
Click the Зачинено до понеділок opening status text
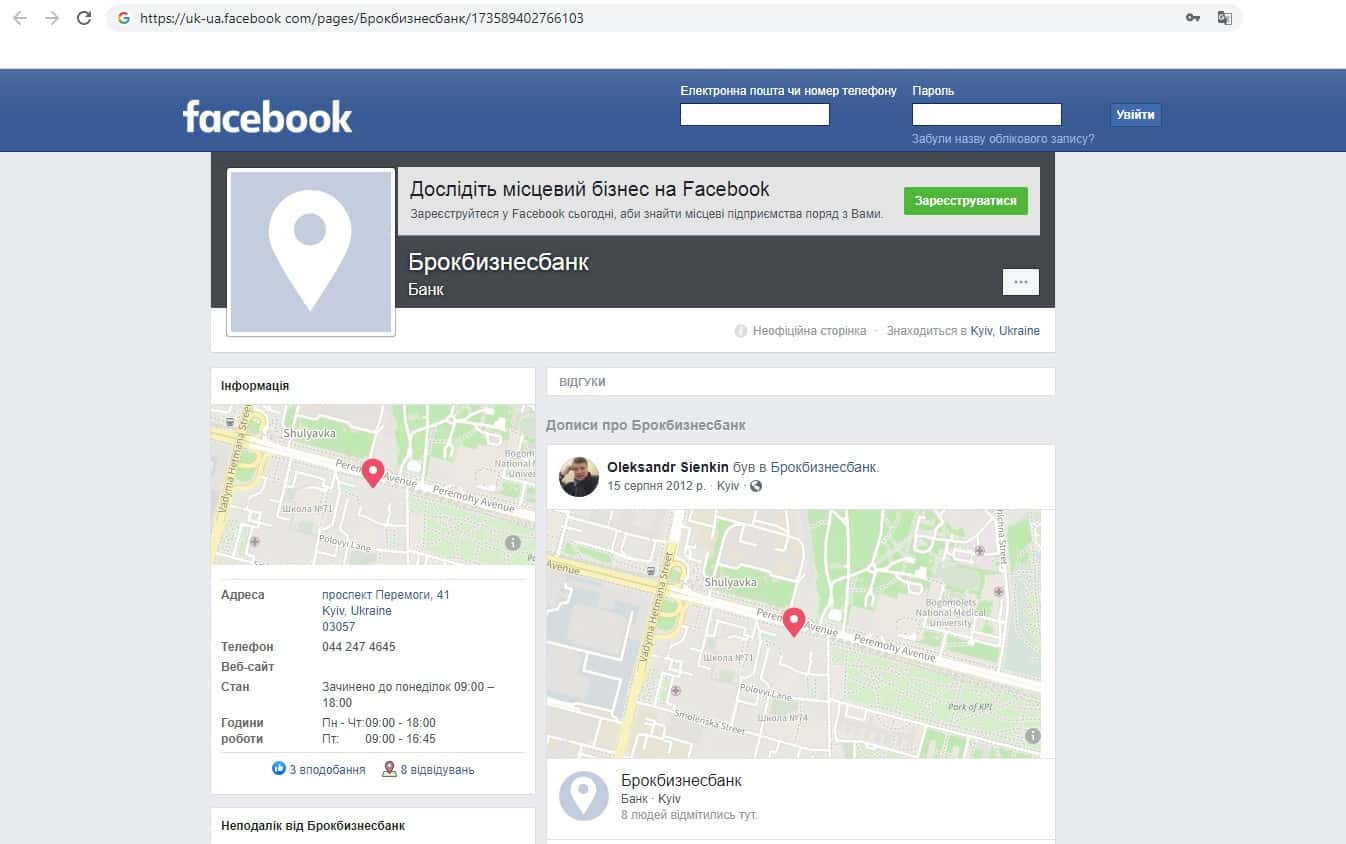pos(408,695)
